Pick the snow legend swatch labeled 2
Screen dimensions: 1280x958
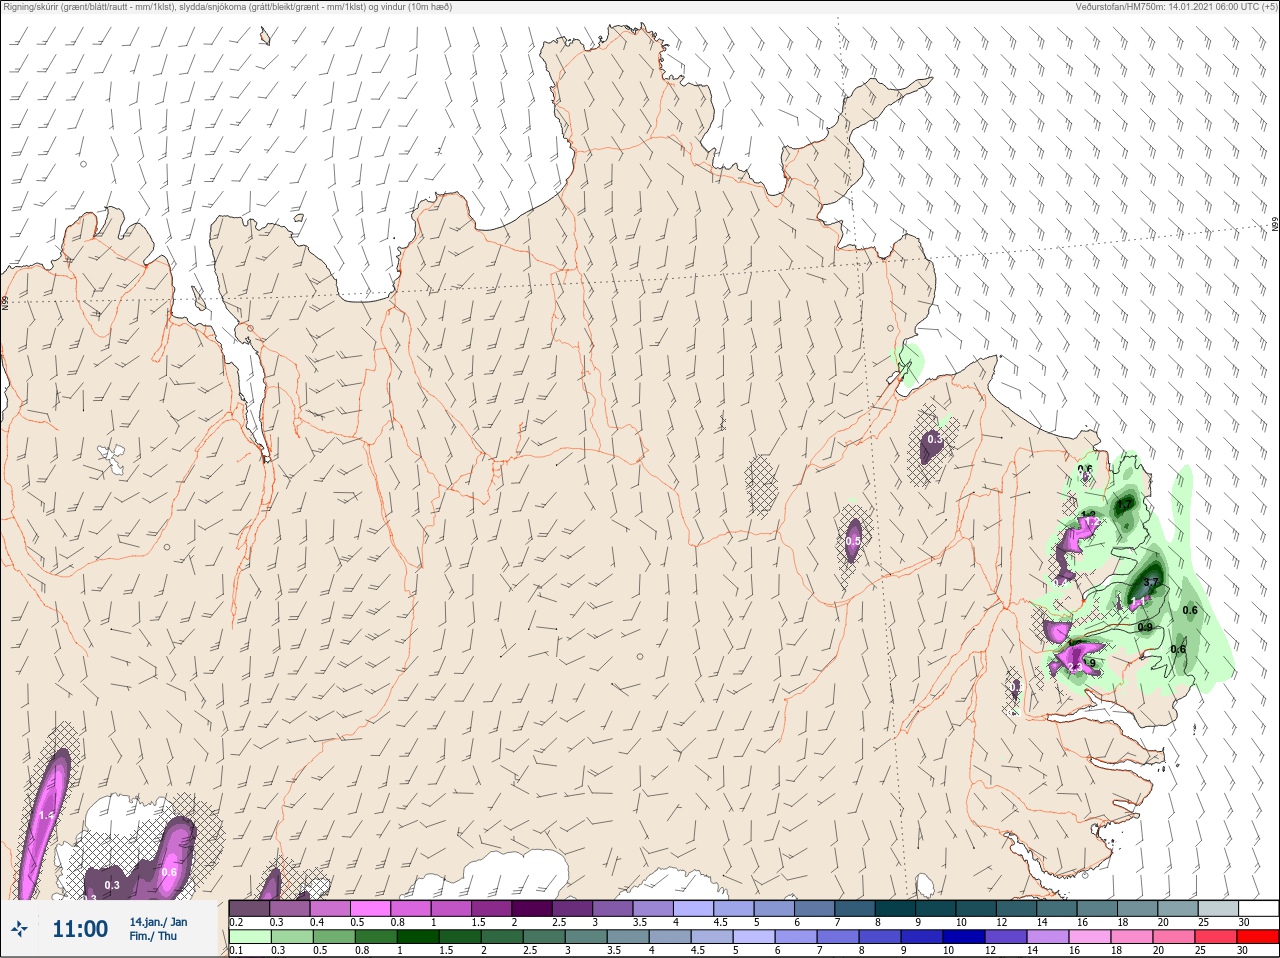click(x=532, y=908)
